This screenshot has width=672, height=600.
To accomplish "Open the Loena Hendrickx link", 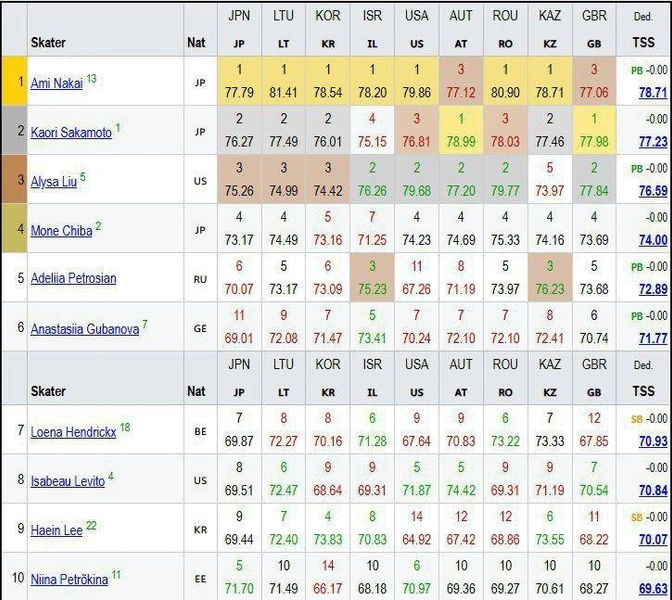I will tap(73, 431).
